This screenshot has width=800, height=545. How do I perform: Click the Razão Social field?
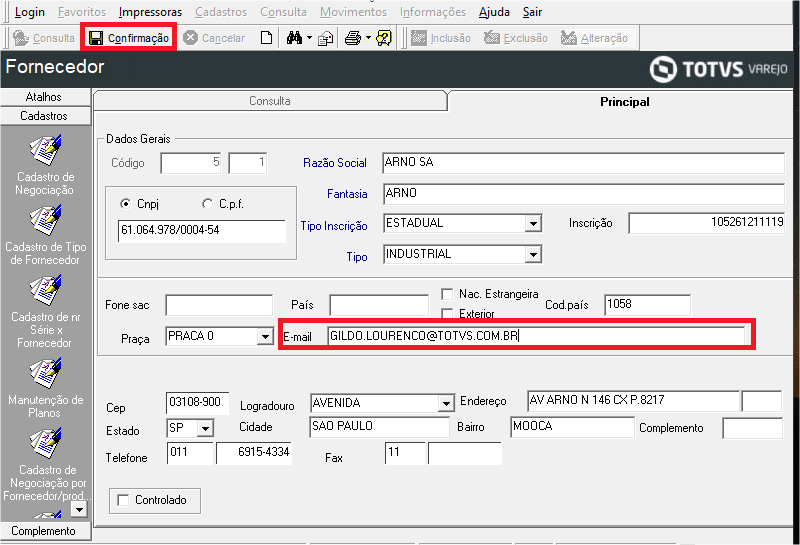pos(583,163)
